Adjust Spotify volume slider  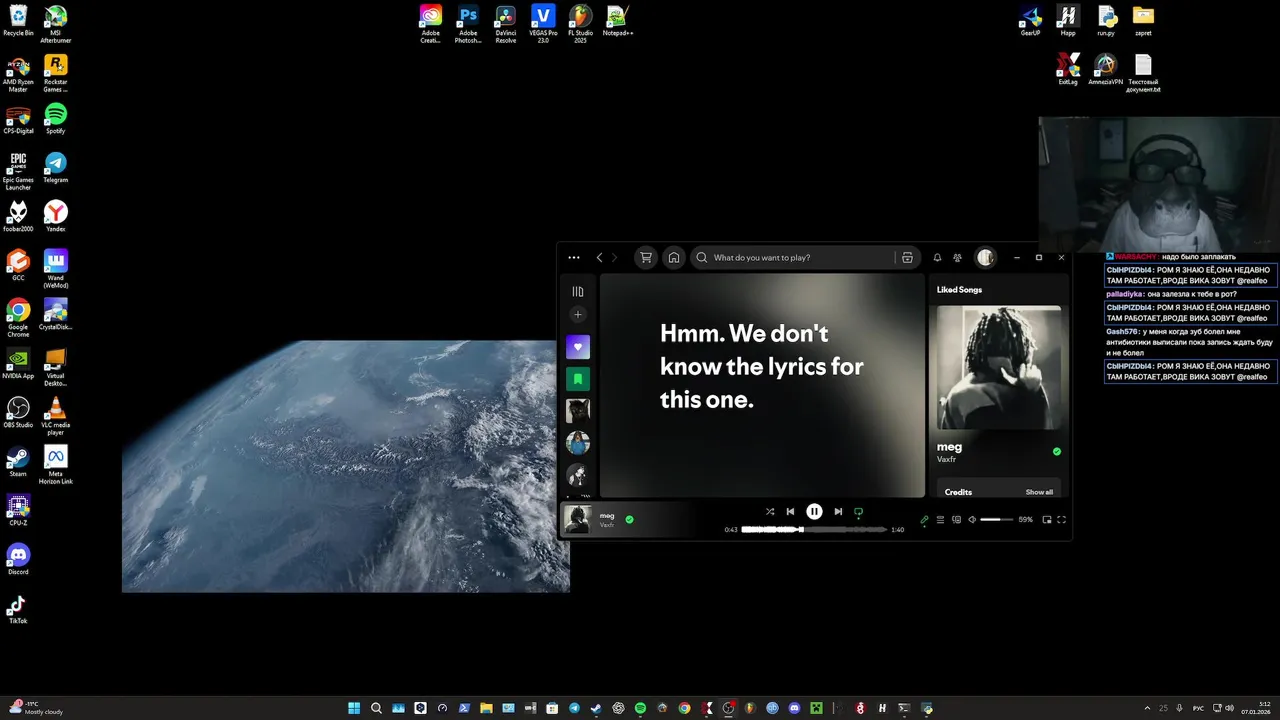click(x=996, y=520)
